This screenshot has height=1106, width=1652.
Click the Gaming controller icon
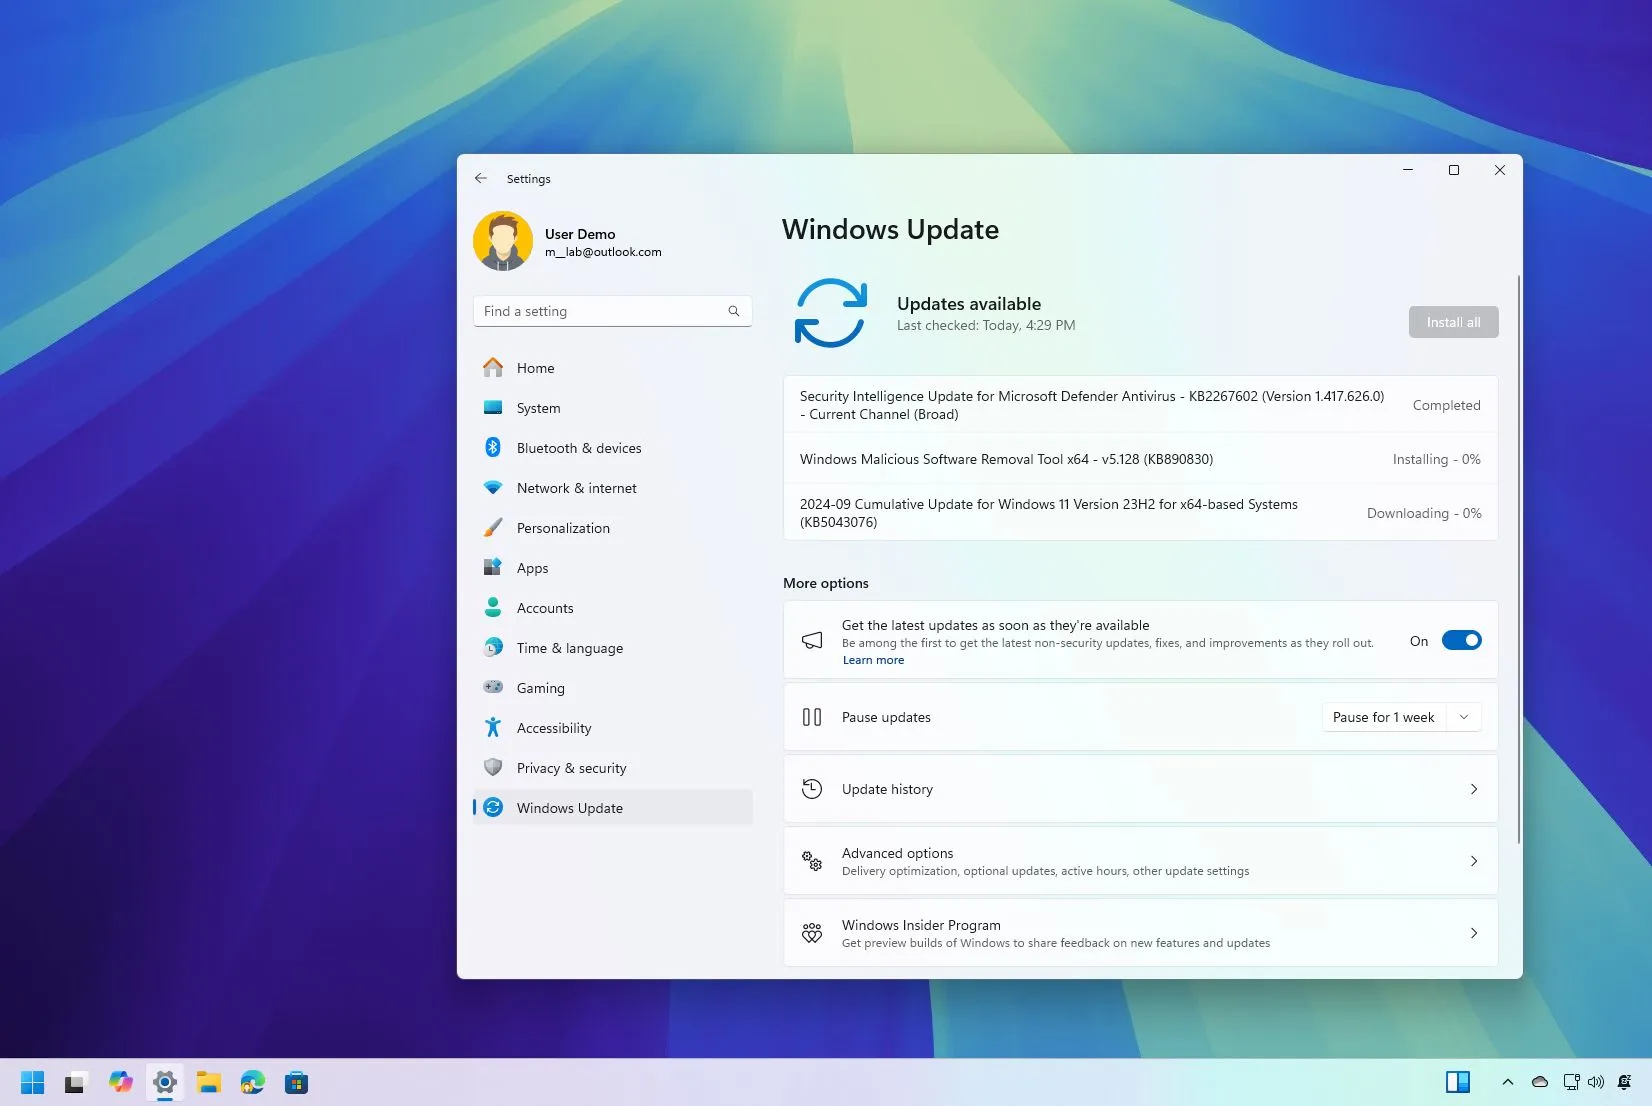(493, 687)
